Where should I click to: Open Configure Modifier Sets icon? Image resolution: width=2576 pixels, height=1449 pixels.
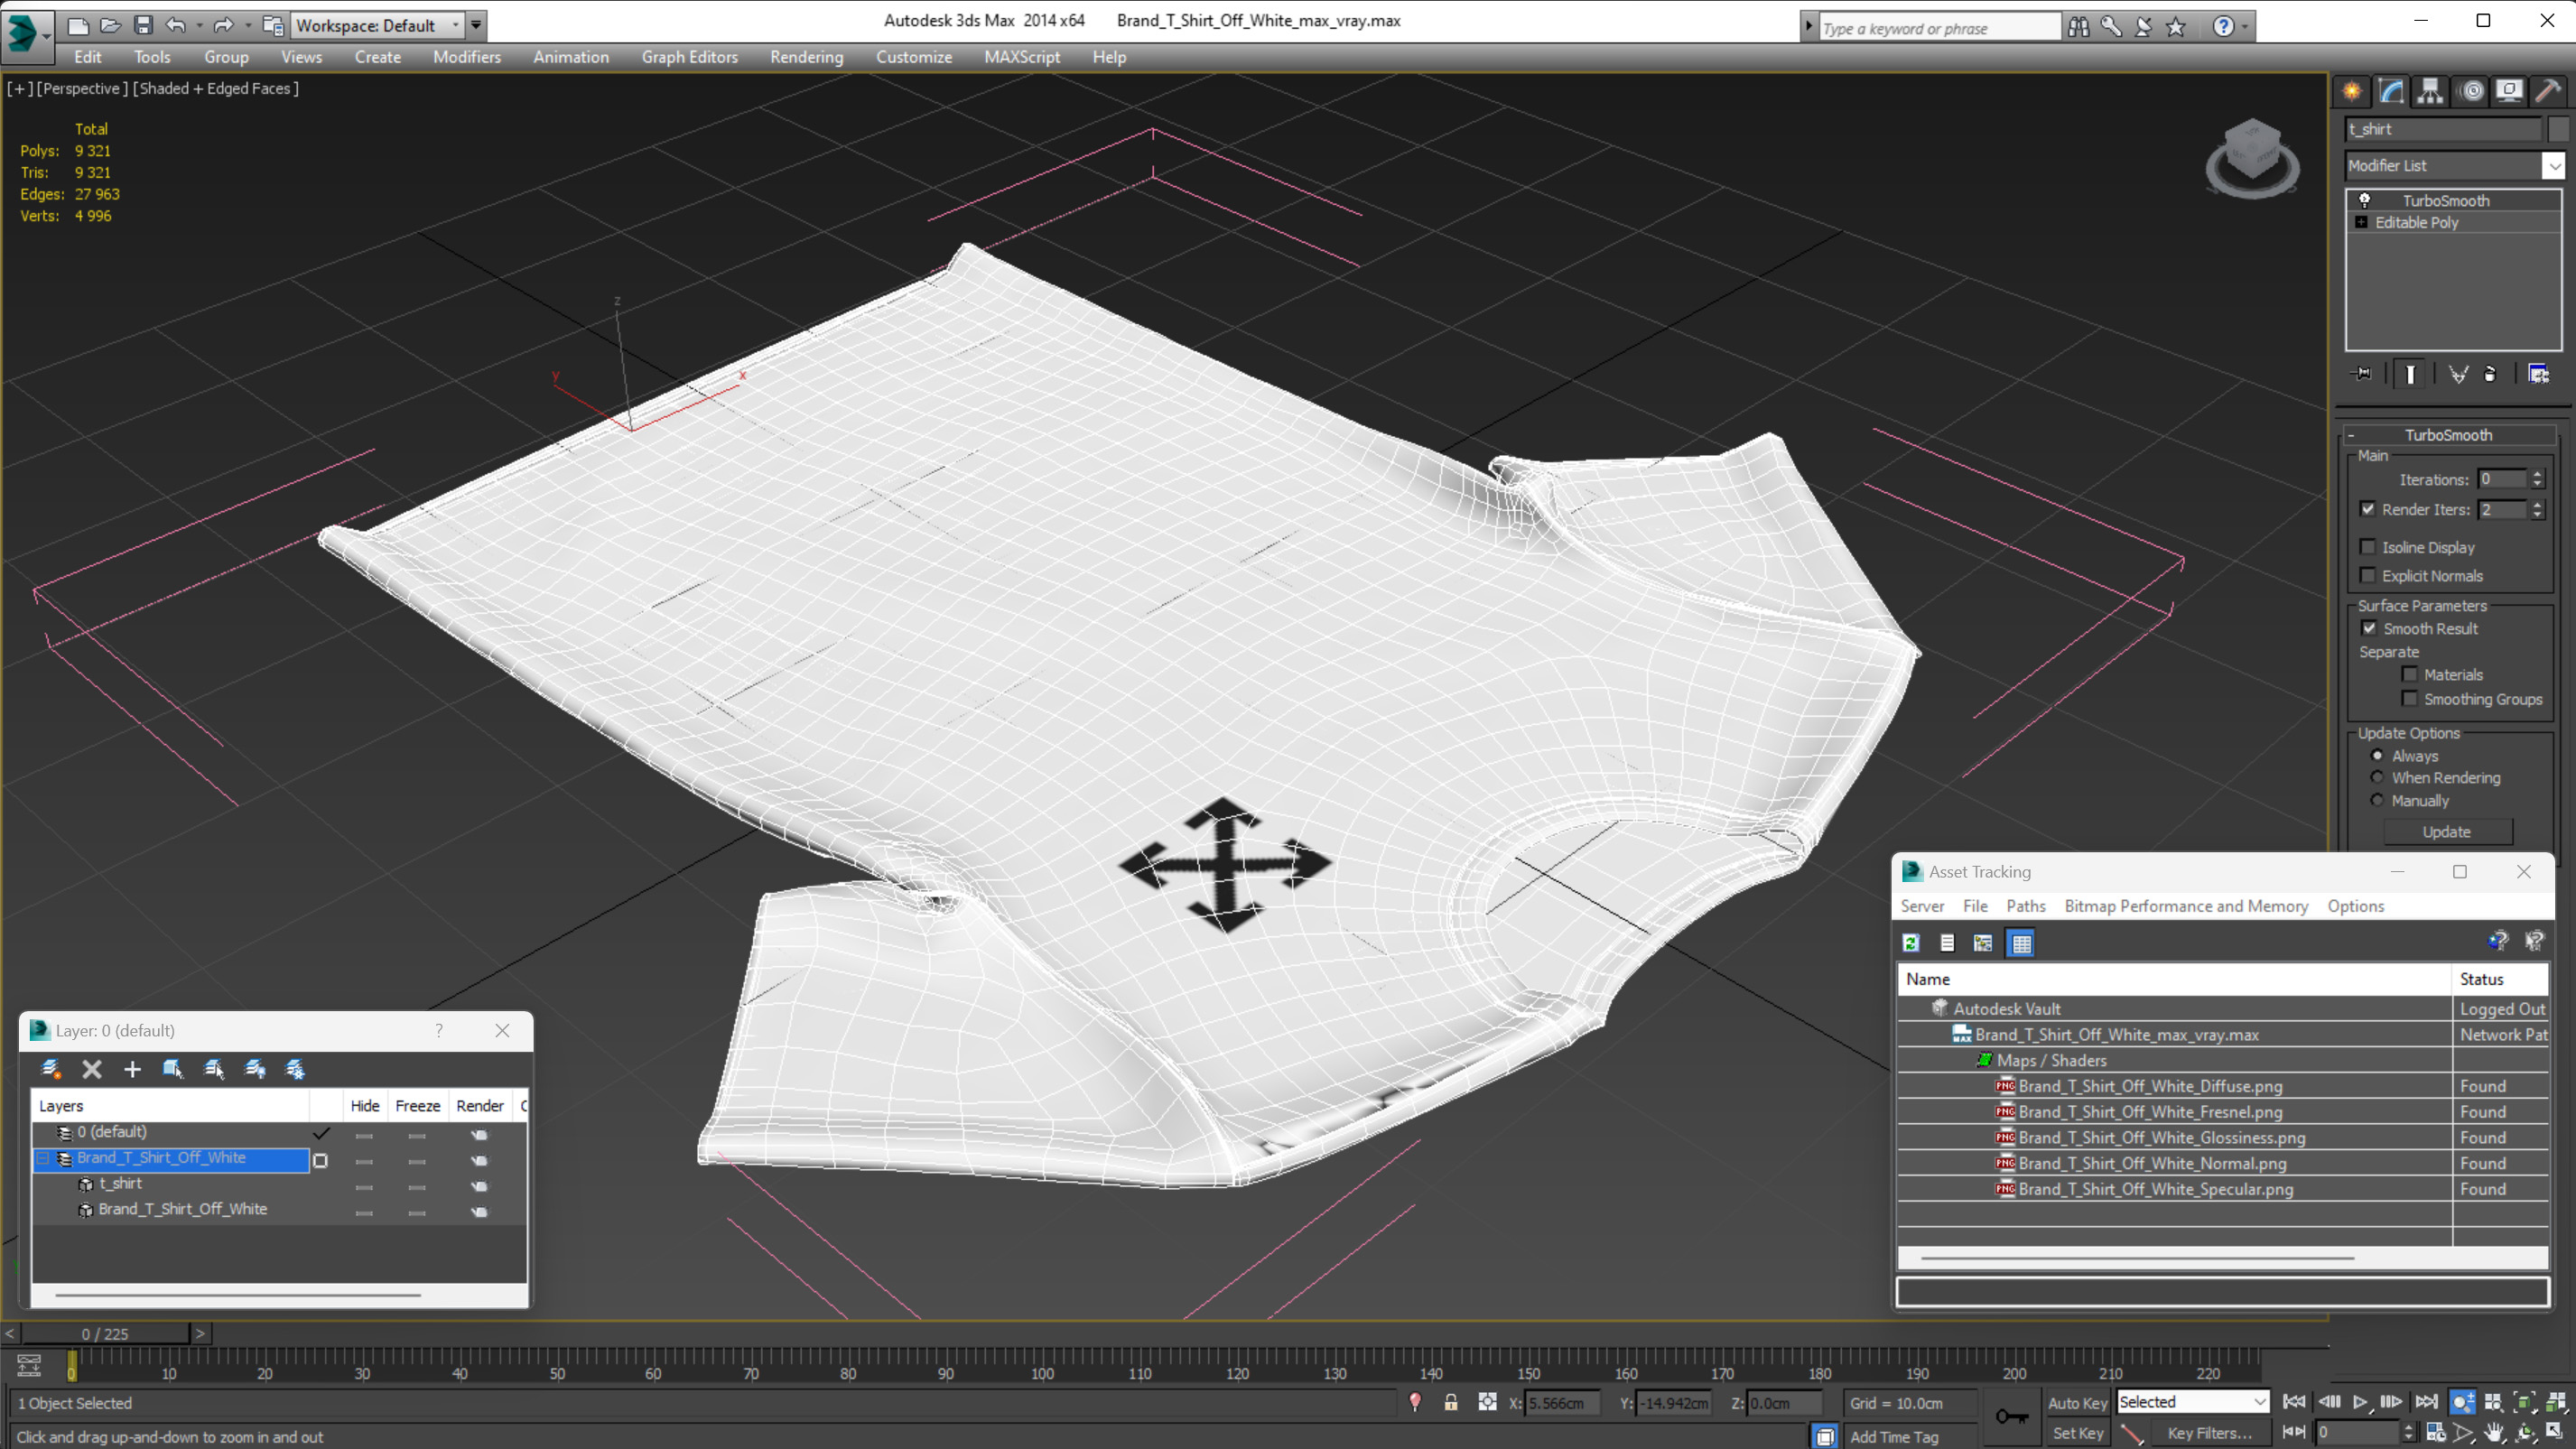point(2538,374)
